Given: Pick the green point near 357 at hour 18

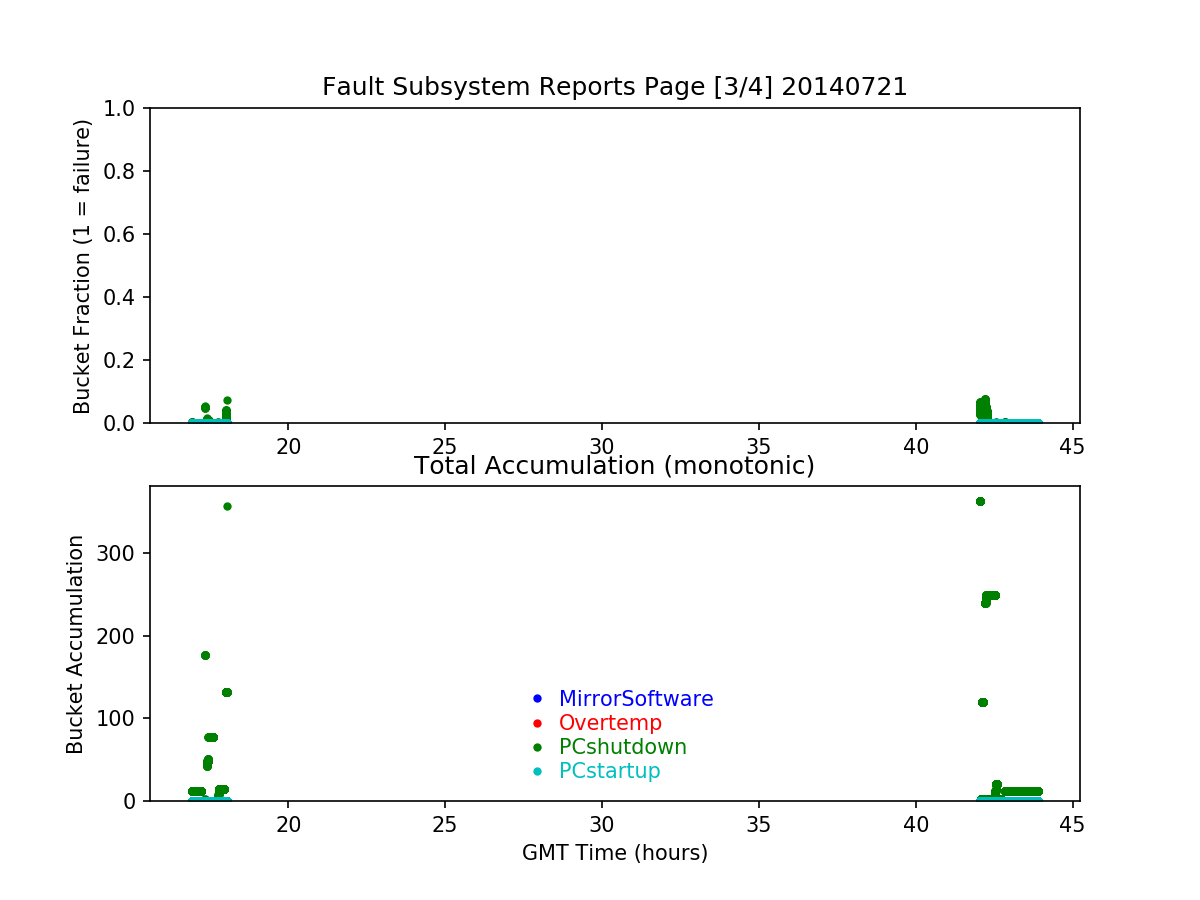Looking at the screenshot, I should pyautogui.click(x=227, y=506).
